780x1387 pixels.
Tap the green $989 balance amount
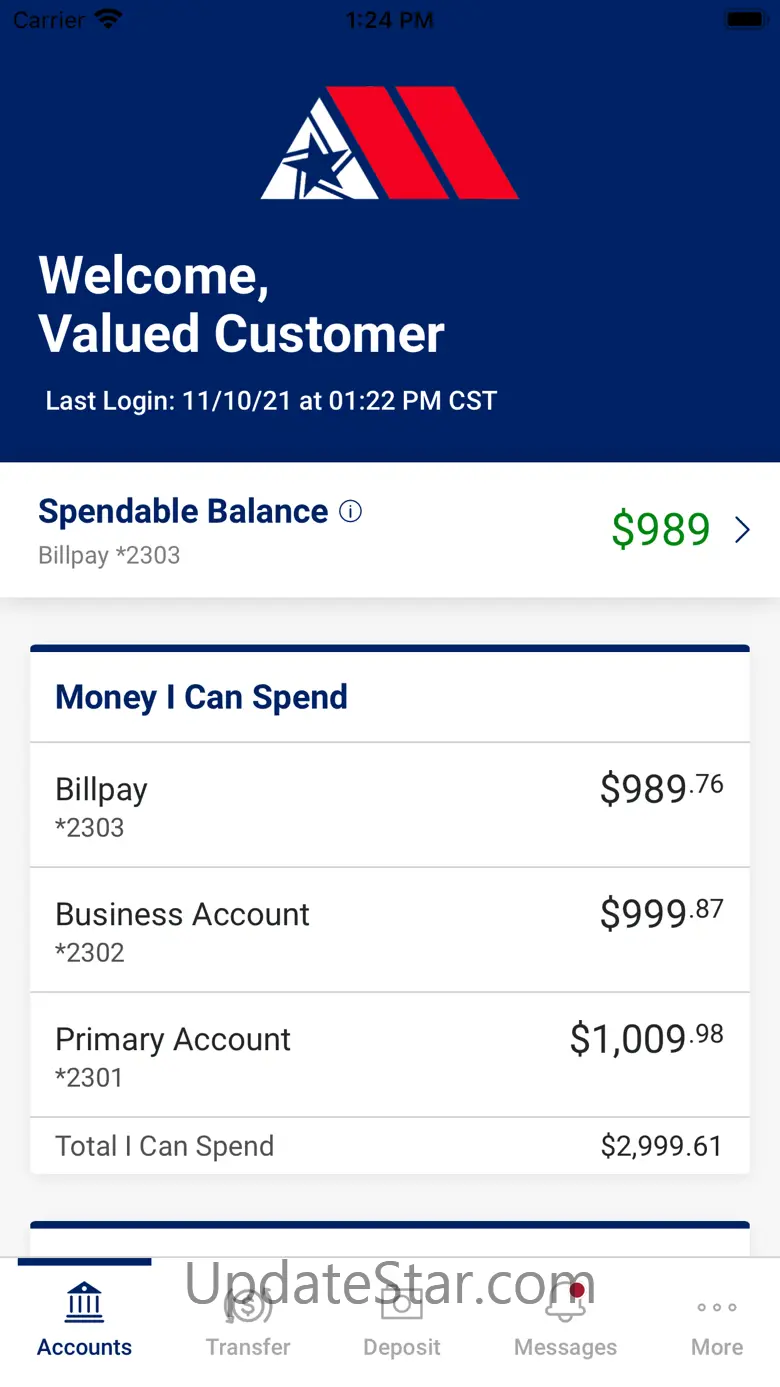pyautogui.click(x=661, y=530)
